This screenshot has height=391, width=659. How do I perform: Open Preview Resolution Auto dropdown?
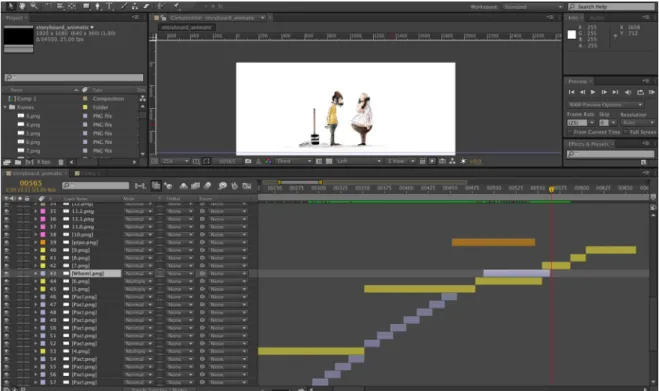[638, 123]
